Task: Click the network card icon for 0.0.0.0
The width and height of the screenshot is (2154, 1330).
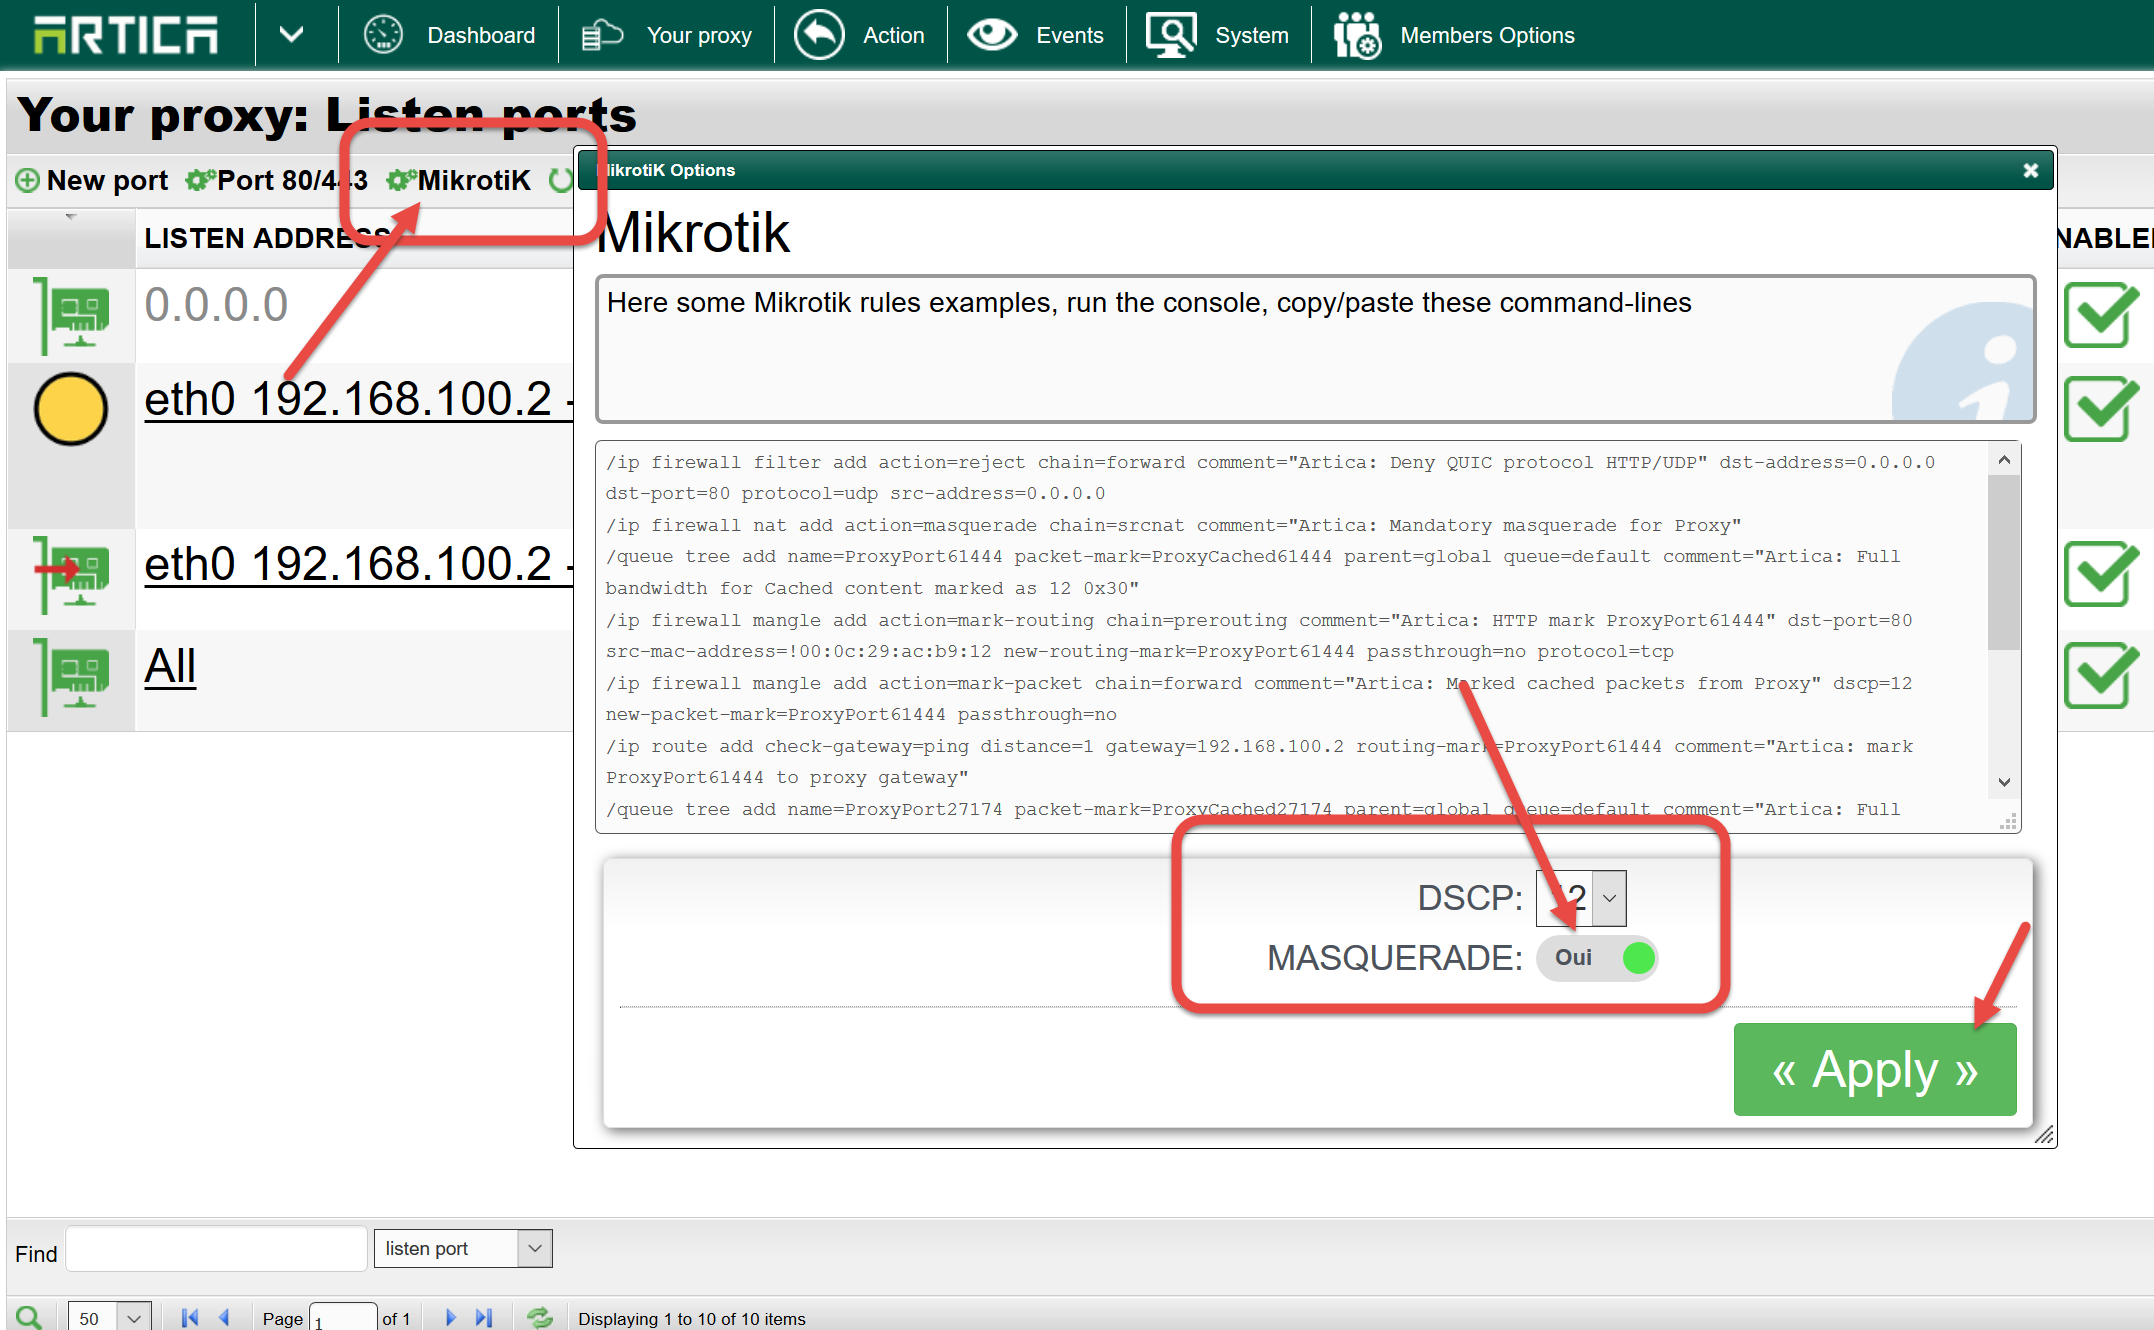Action: (x=71, y=316)
